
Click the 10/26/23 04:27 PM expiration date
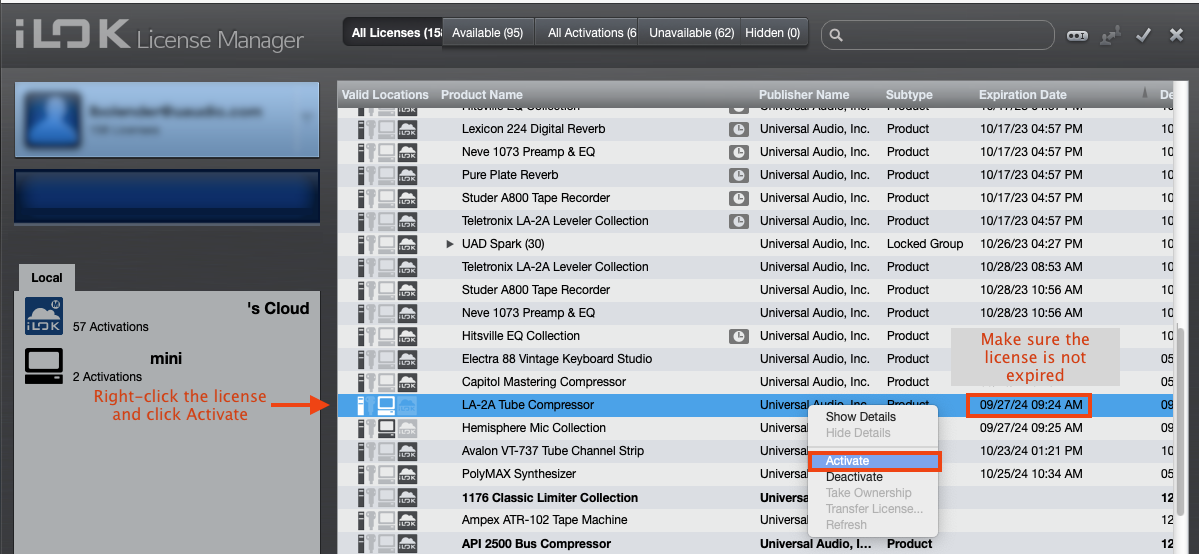(x=1032, y=244)
